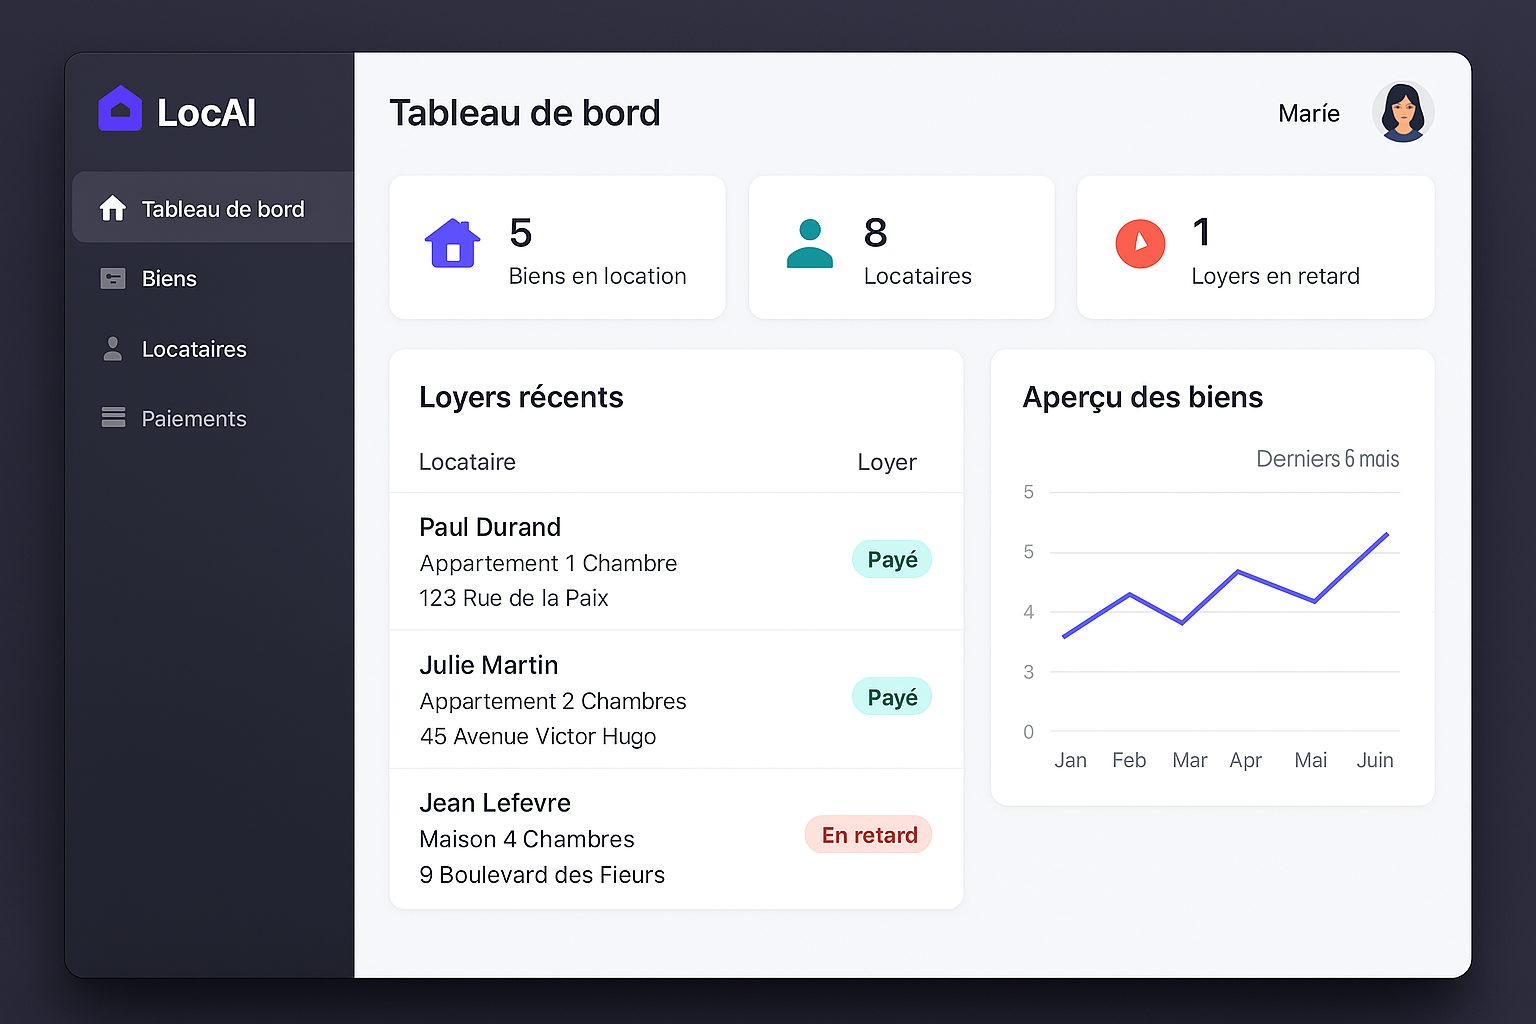The width and height of the screenshot is (1536, 1024).
Task: Click the red late-rent alert icon
Action: pos(1140,244)
